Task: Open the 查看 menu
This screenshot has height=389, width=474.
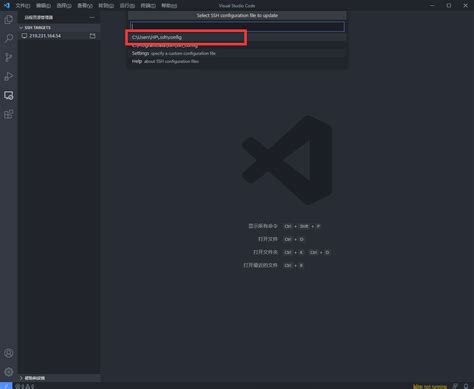Action: [x=85, y=6]
